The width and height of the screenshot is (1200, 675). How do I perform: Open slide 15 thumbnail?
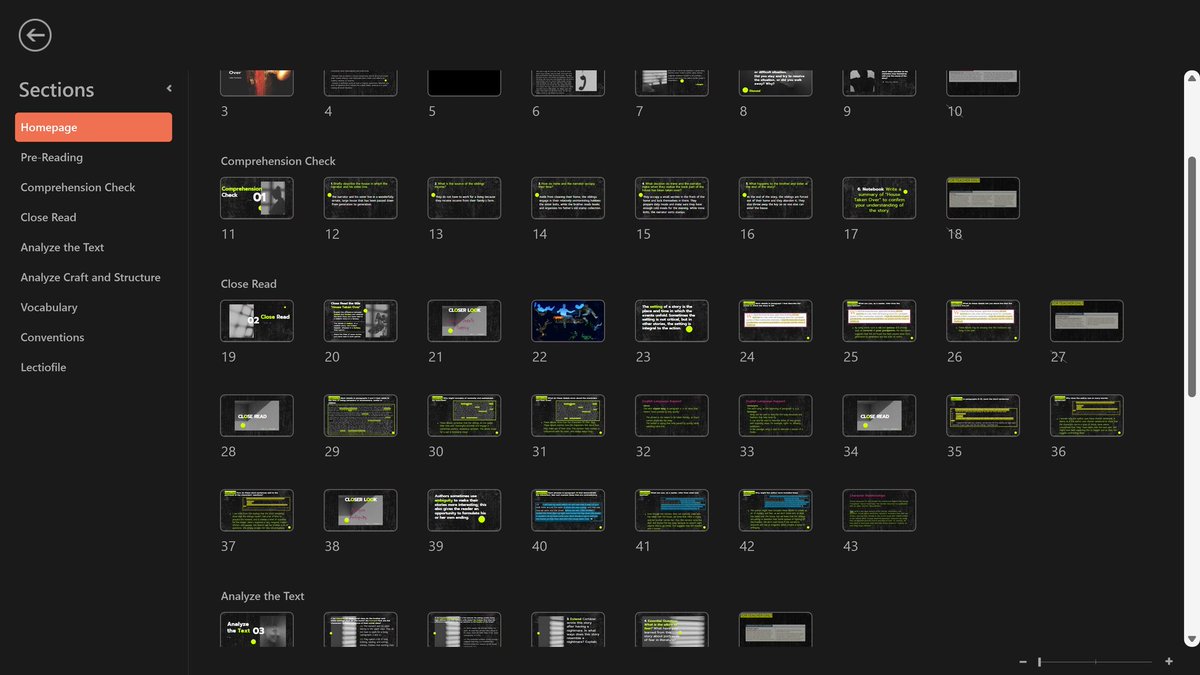672,198
